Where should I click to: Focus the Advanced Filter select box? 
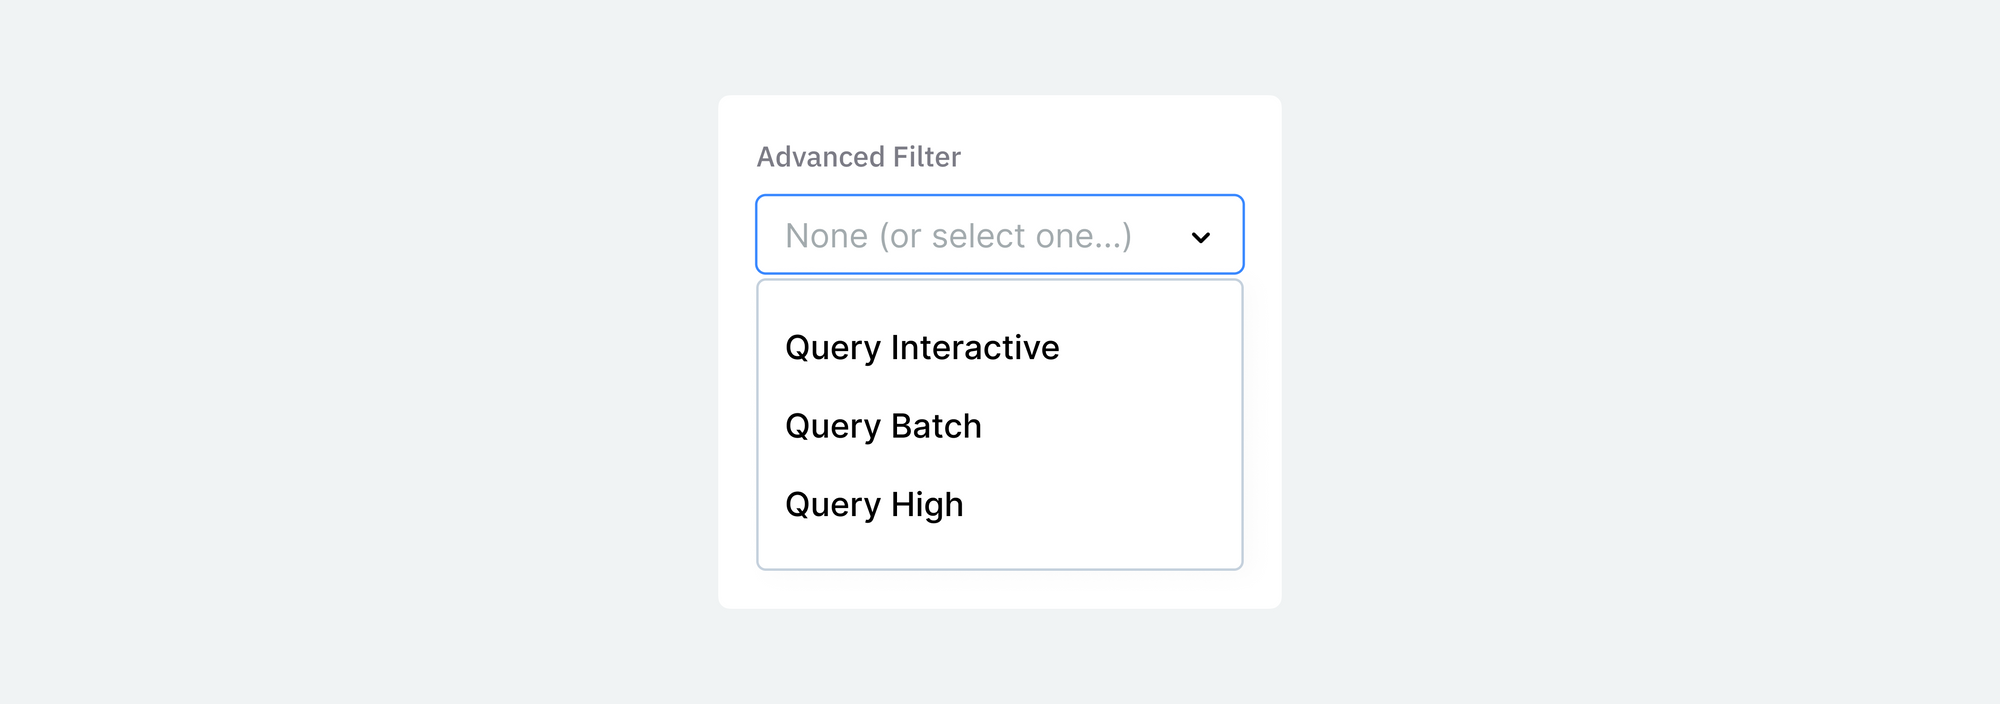click(1000, 234)
